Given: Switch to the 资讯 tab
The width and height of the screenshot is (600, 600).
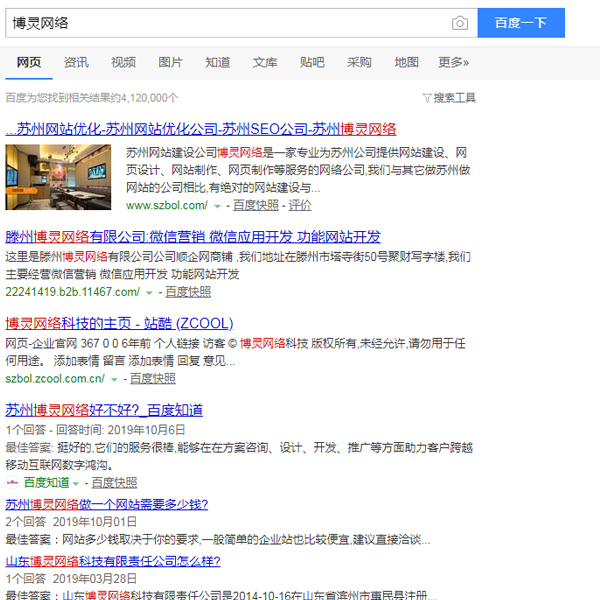Looking at the screenshot, I should point(76,62).
